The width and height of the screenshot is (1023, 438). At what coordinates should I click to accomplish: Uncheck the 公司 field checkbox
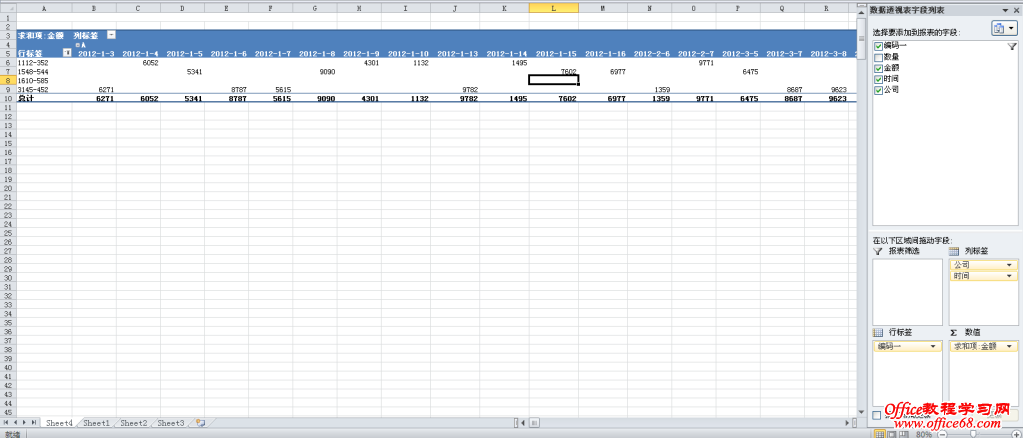[x=878, y=90]
